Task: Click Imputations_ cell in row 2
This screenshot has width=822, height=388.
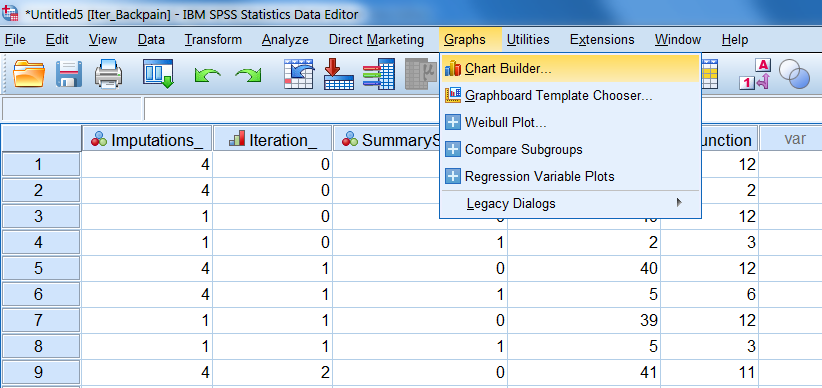Action: 147,190
